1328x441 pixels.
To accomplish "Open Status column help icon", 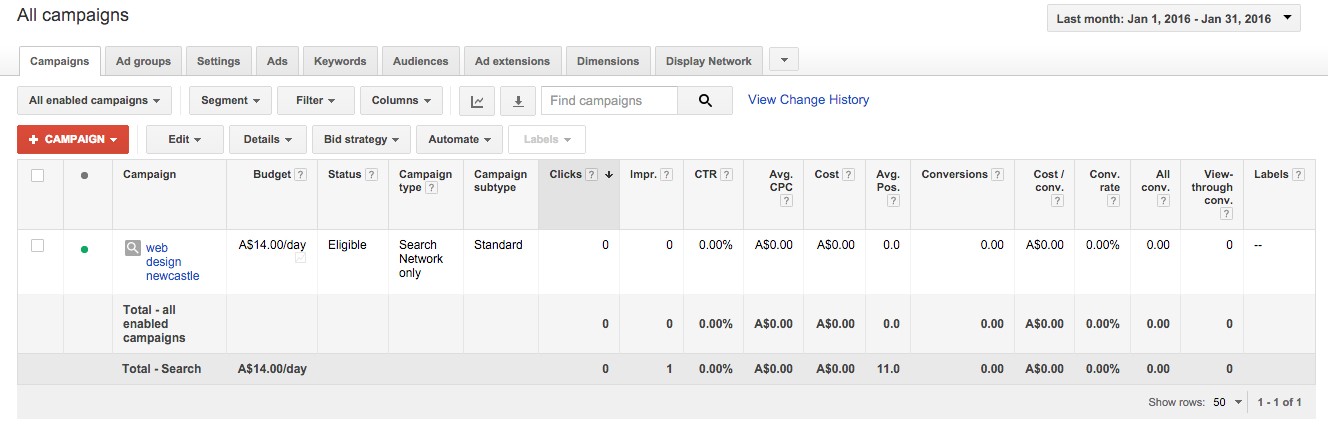I will tap(372, 175).
